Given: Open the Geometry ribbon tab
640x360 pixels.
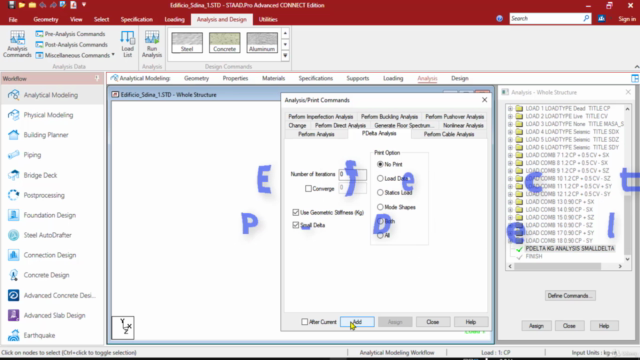Looking at the screenshot, I should pyautogui.click(x=46, y=19).
